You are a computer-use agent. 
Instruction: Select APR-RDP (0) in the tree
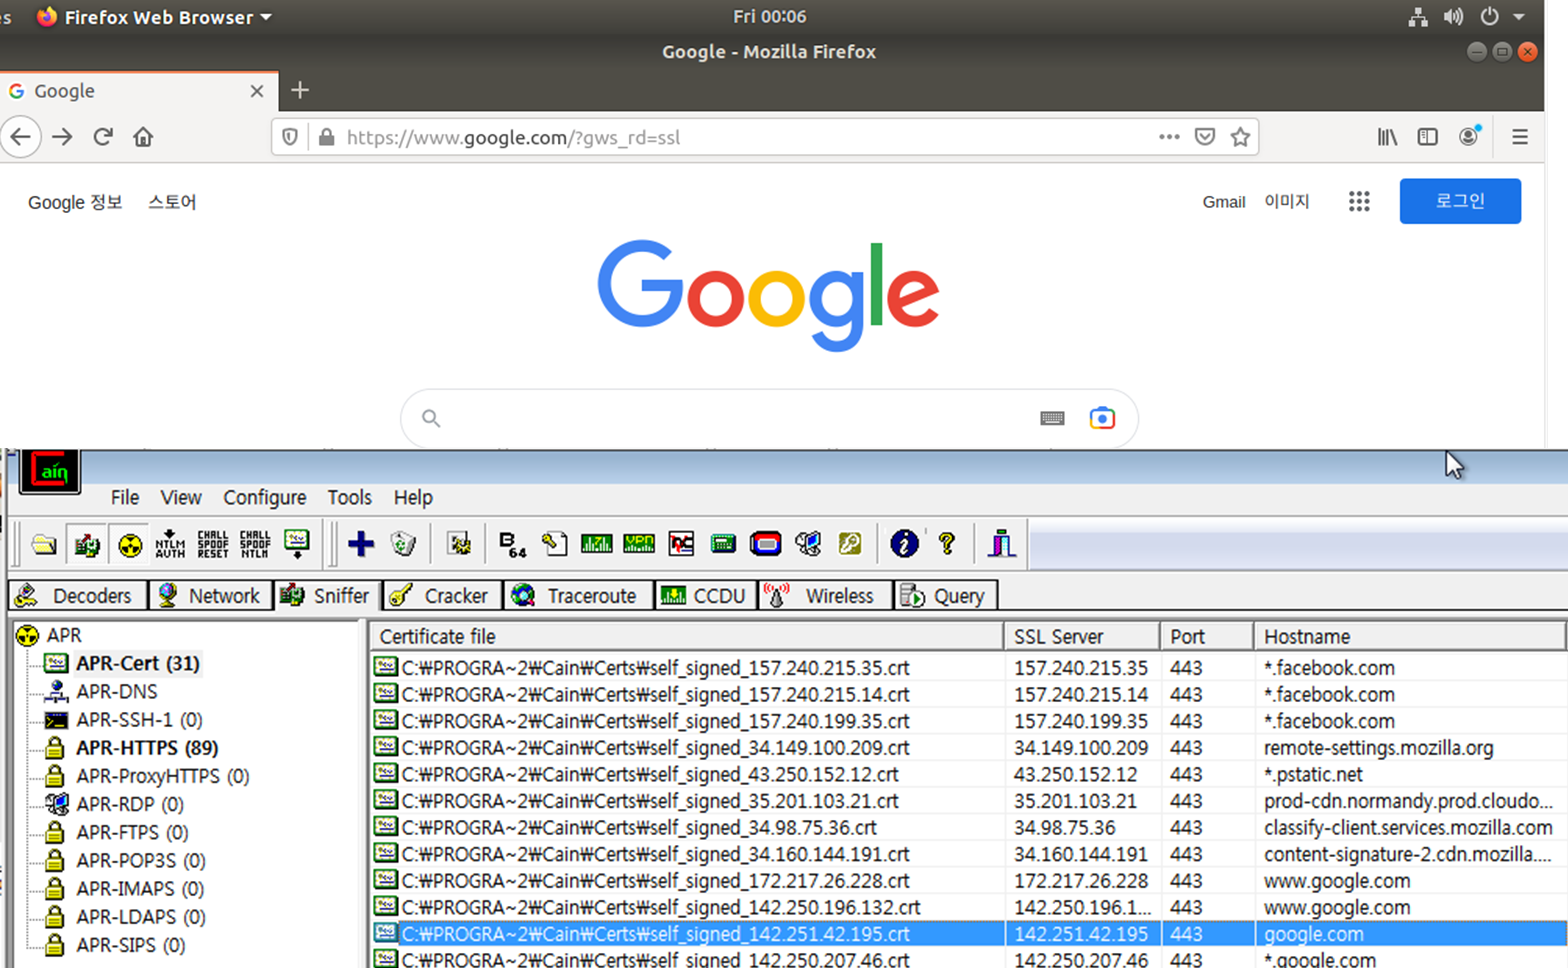tap(130, 804)
